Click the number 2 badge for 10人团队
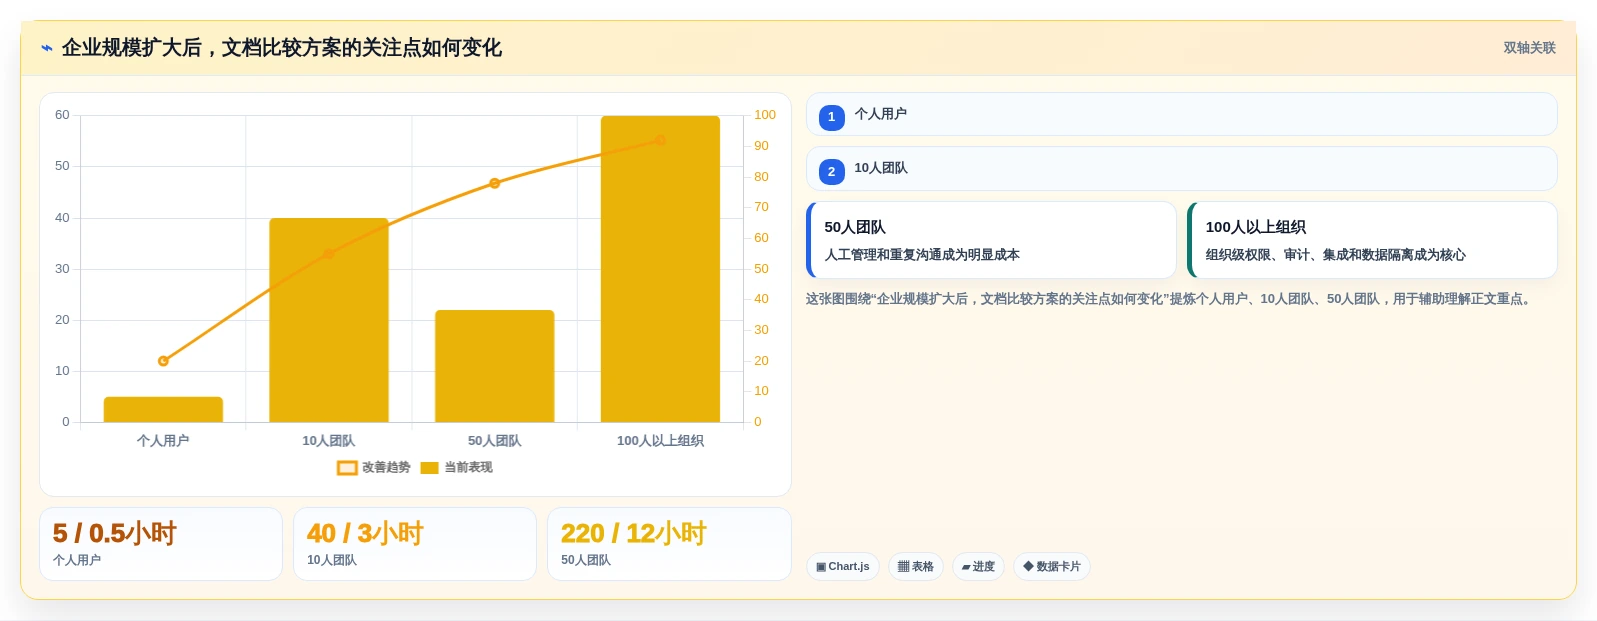Viewport: 1597px width, 621px height. pos(832,171)
